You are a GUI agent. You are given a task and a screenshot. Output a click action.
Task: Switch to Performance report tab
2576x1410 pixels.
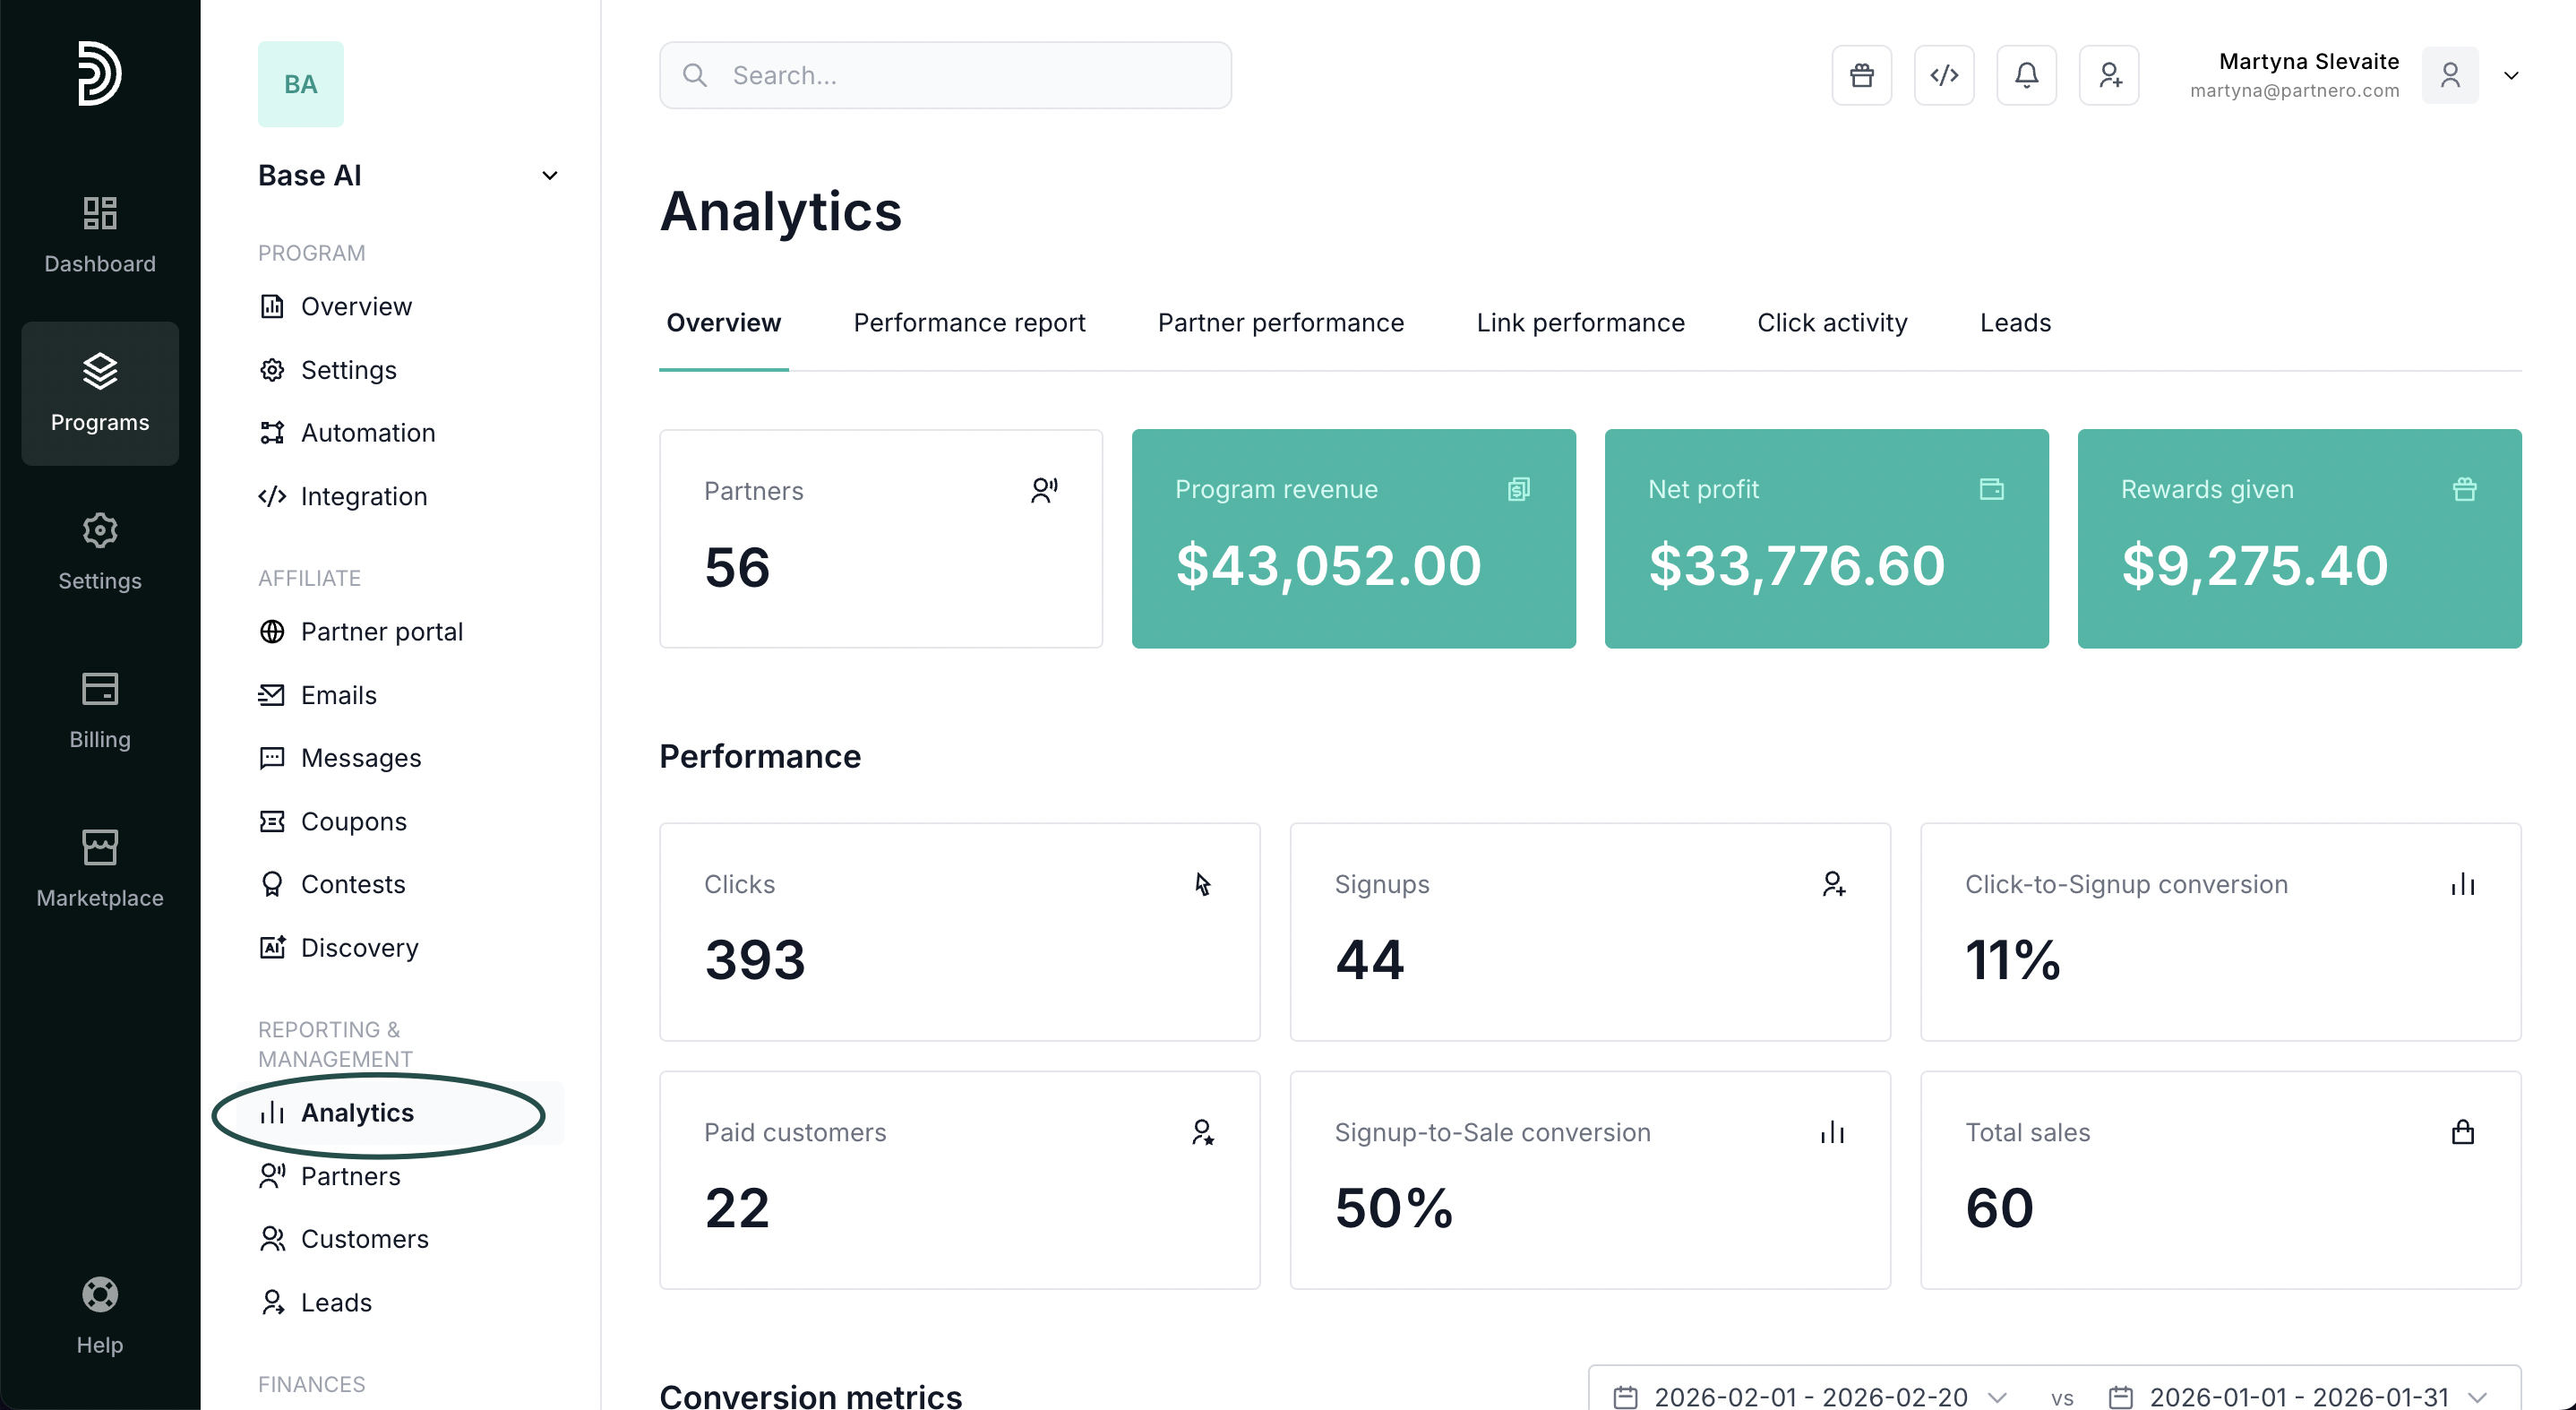[x=968, y=322]
